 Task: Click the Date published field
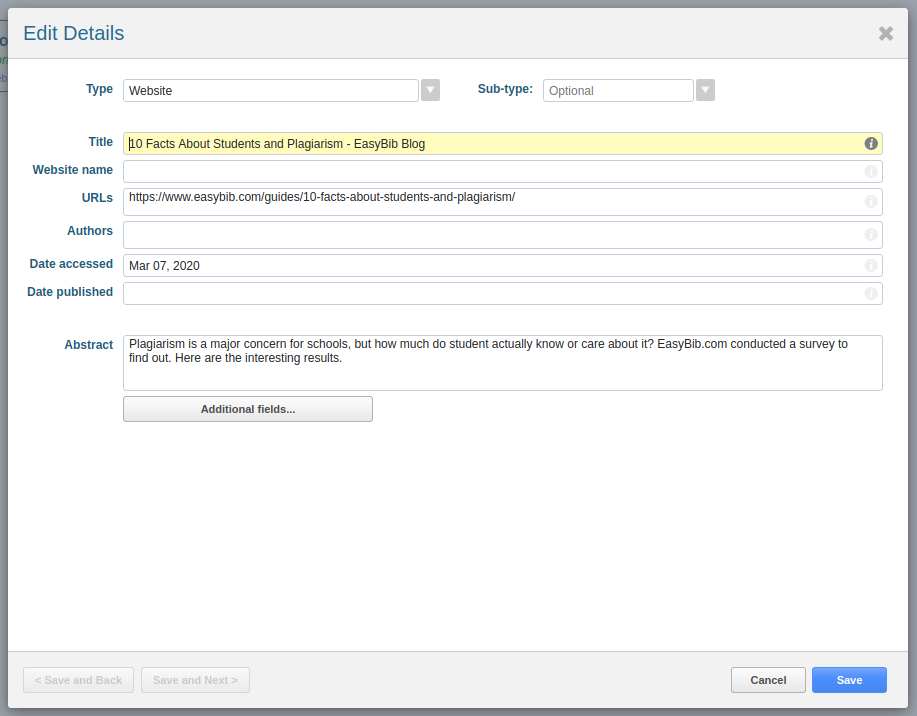[x=502, y=293]
